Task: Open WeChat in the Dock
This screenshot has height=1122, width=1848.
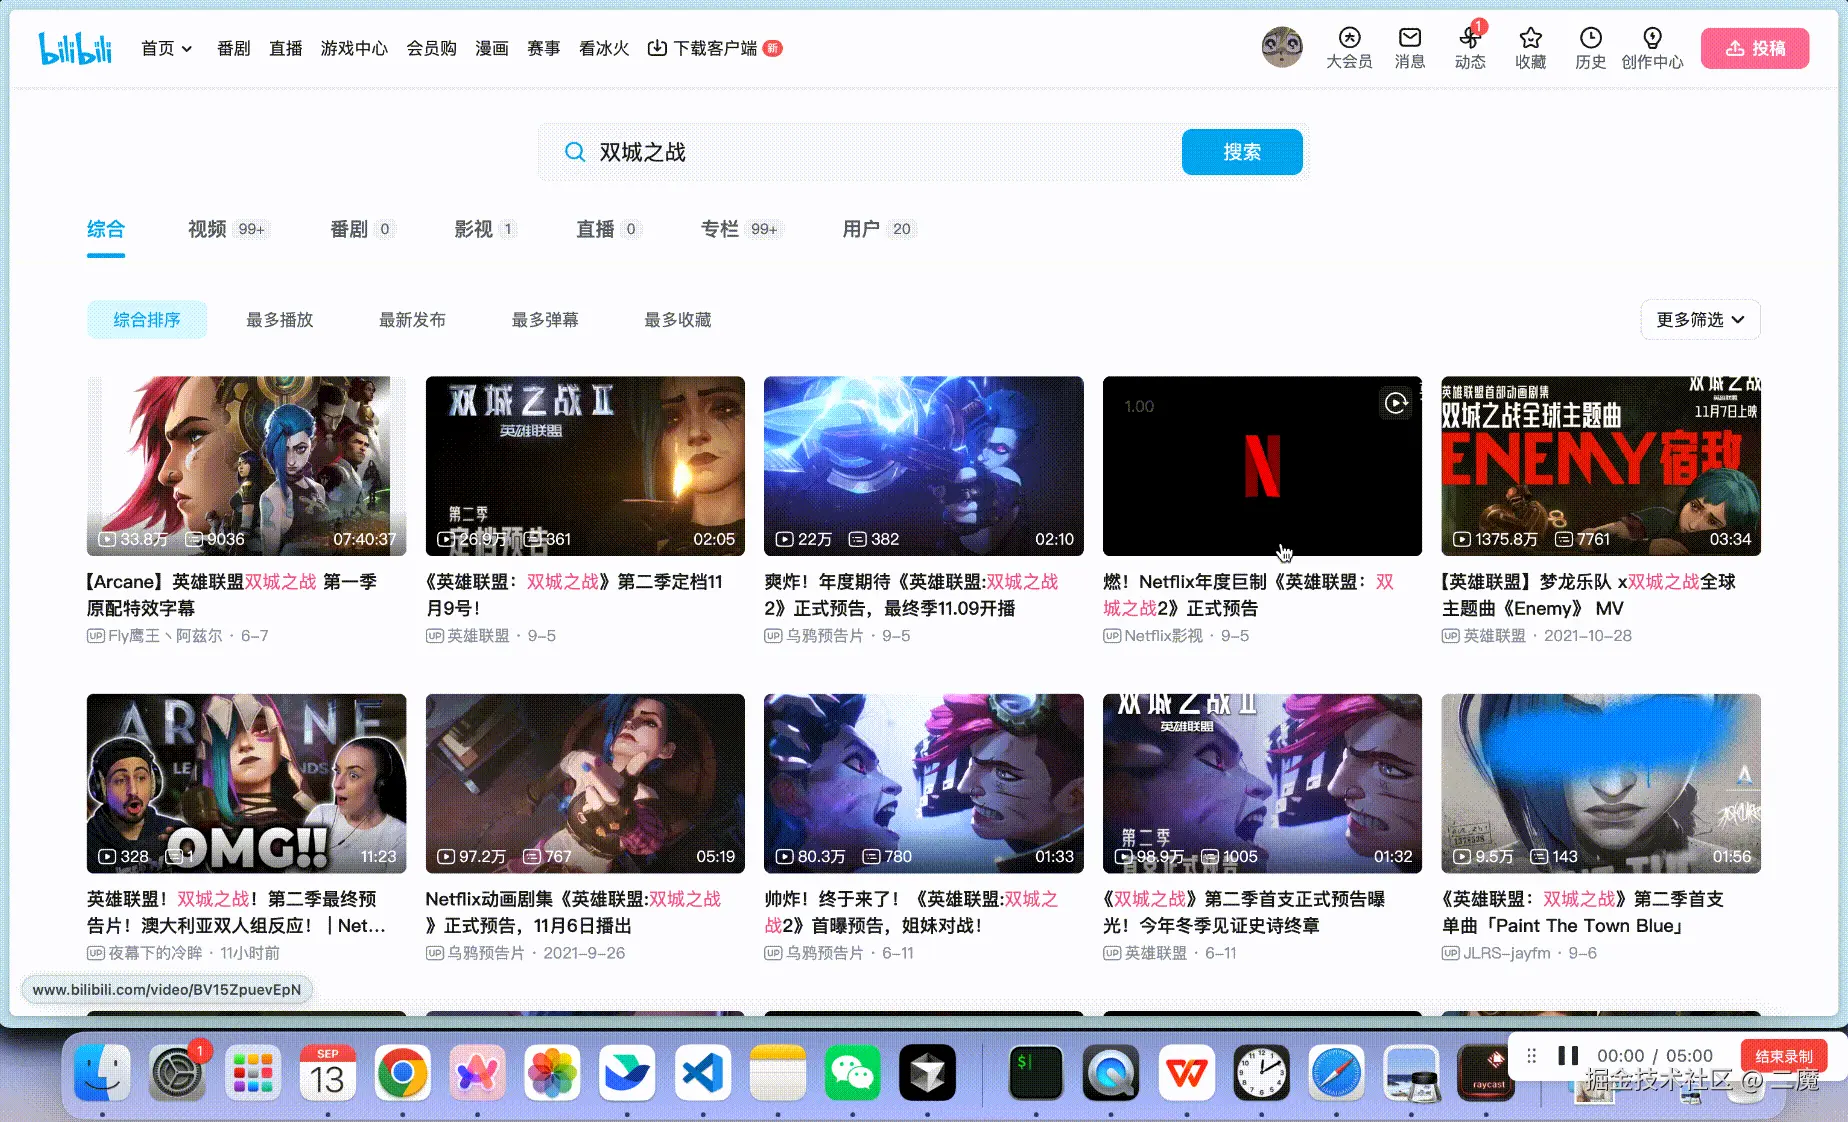Action: (x=852, y=1073)
